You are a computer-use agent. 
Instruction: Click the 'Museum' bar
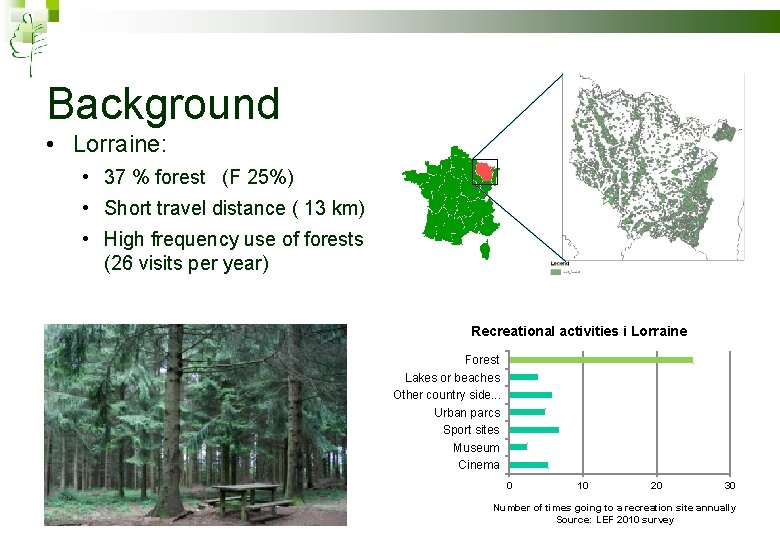point(518,447)
